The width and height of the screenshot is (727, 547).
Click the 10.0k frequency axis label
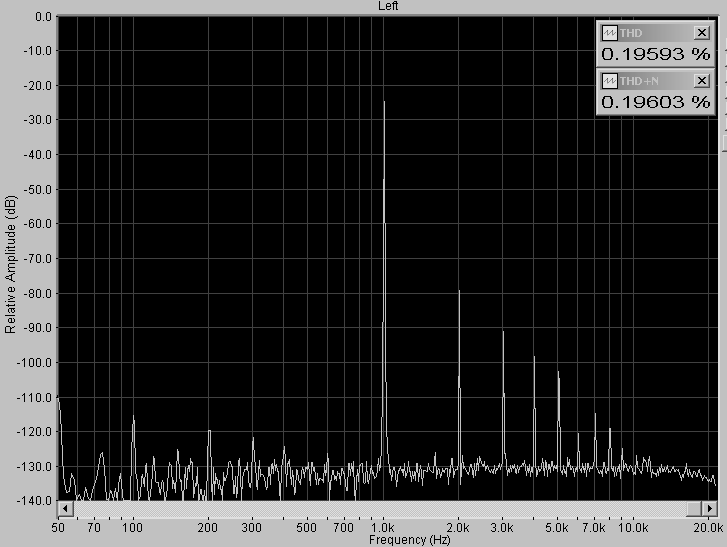pos(633,528)
